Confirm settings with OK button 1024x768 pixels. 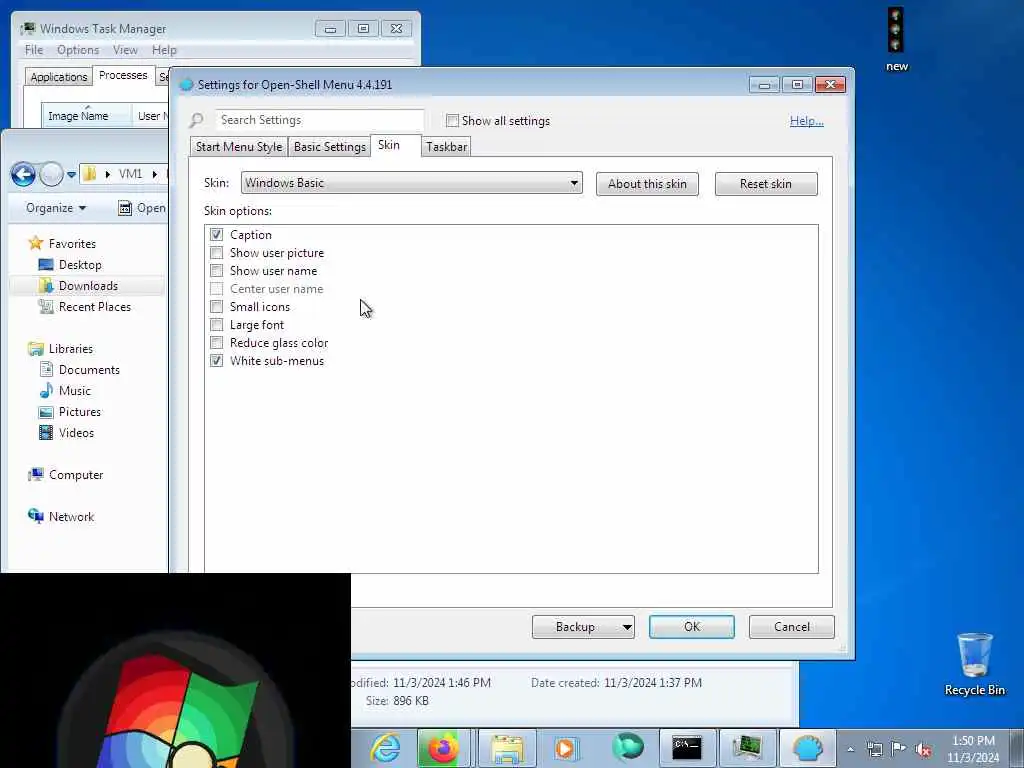pyautogui.click(x=692, y=627)
